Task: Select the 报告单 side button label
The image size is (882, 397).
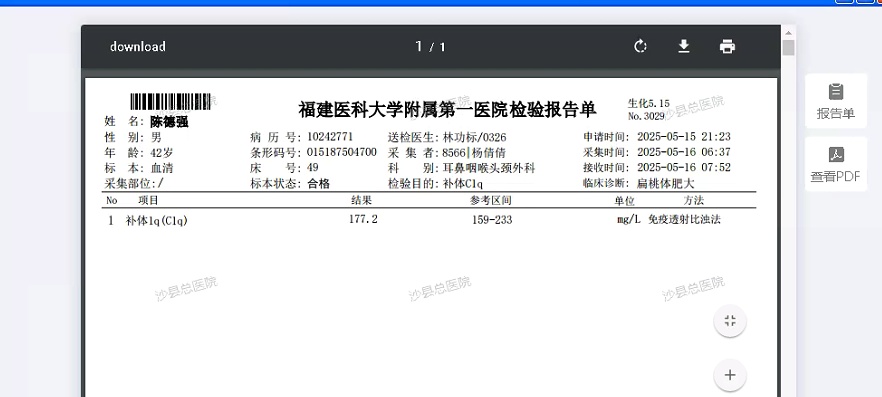Action: pyautogui.click(x=836, y=113)
